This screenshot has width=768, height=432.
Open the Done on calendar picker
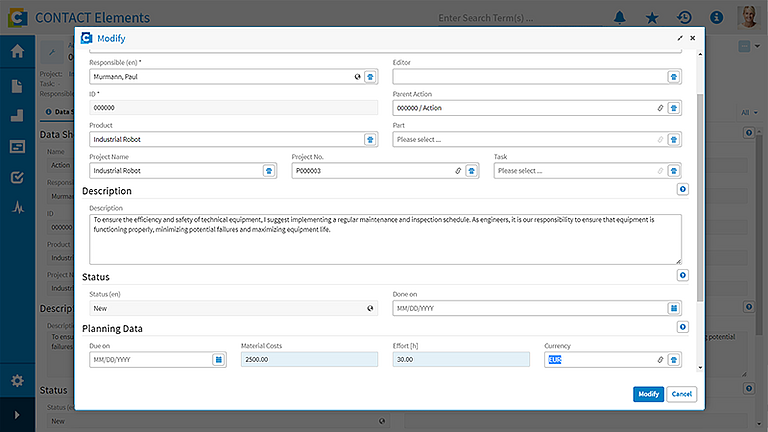click(674, 308)
